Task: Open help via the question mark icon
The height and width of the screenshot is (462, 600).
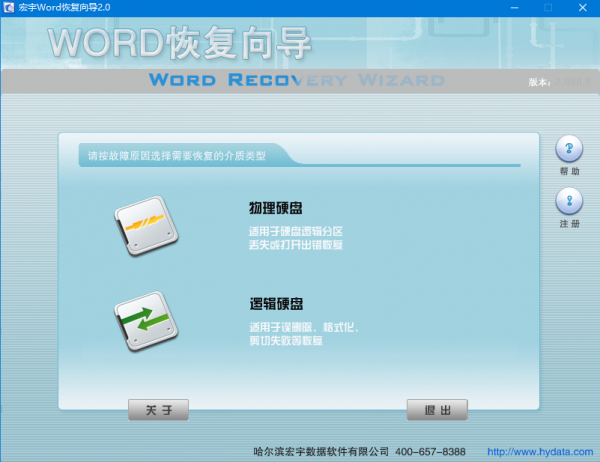Action: (x=569, y=148)
